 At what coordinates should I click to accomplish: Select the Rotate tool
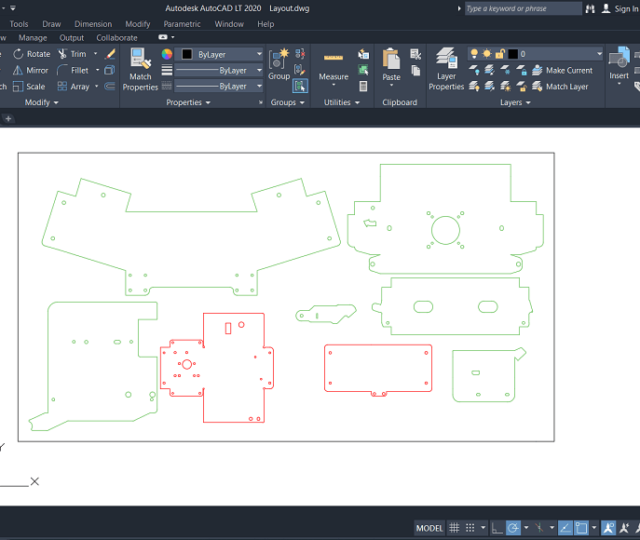pyautogui.click(x=32, y=54)
